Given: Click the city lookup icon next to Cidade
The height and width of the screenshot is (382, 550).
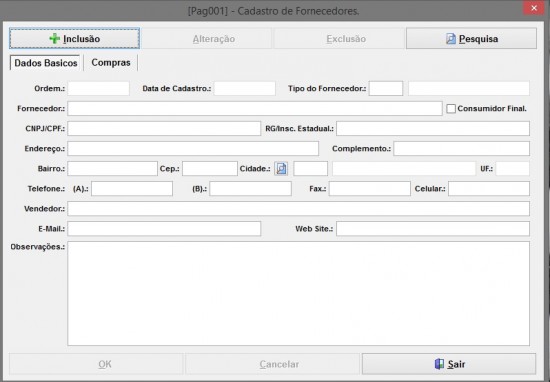Looking at the screenshot, I should [281, 168].
